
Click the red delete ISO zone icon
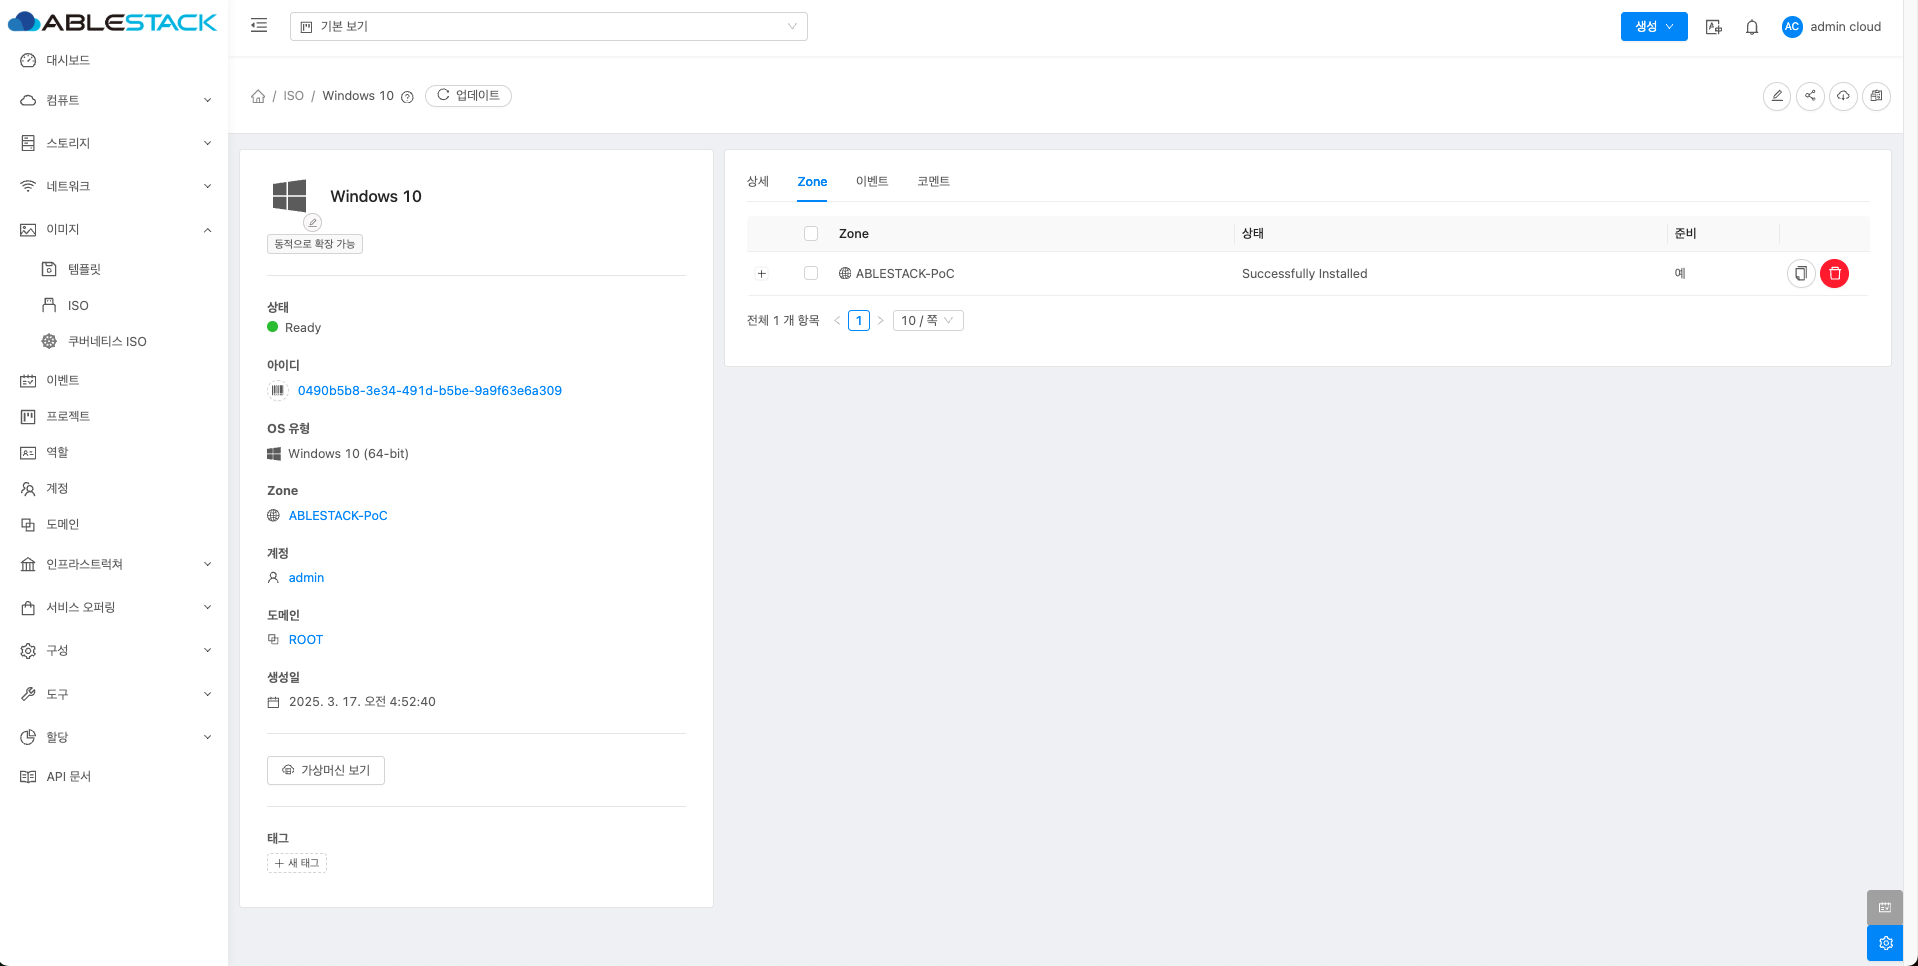(x=1834, y=273)
